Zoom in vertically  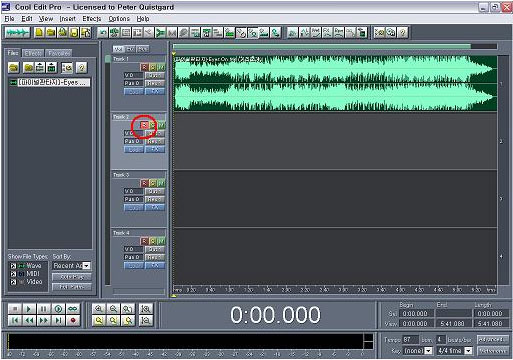pos(146,309)
